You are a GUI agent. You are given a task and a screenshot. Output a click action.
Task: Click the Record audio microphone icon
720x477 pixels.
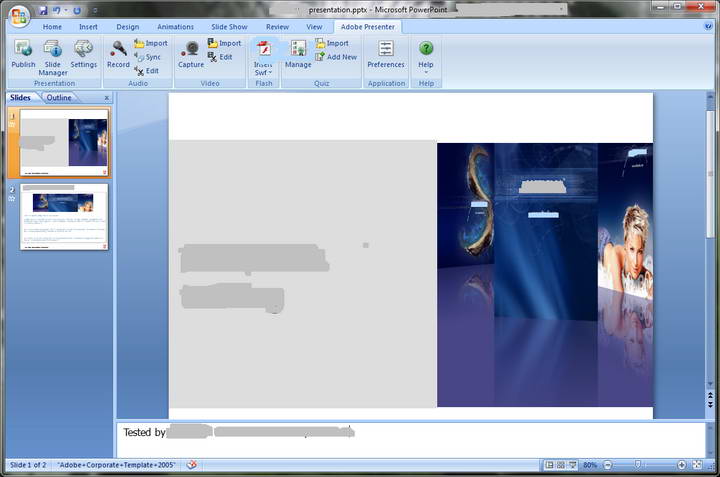point(118,50)
